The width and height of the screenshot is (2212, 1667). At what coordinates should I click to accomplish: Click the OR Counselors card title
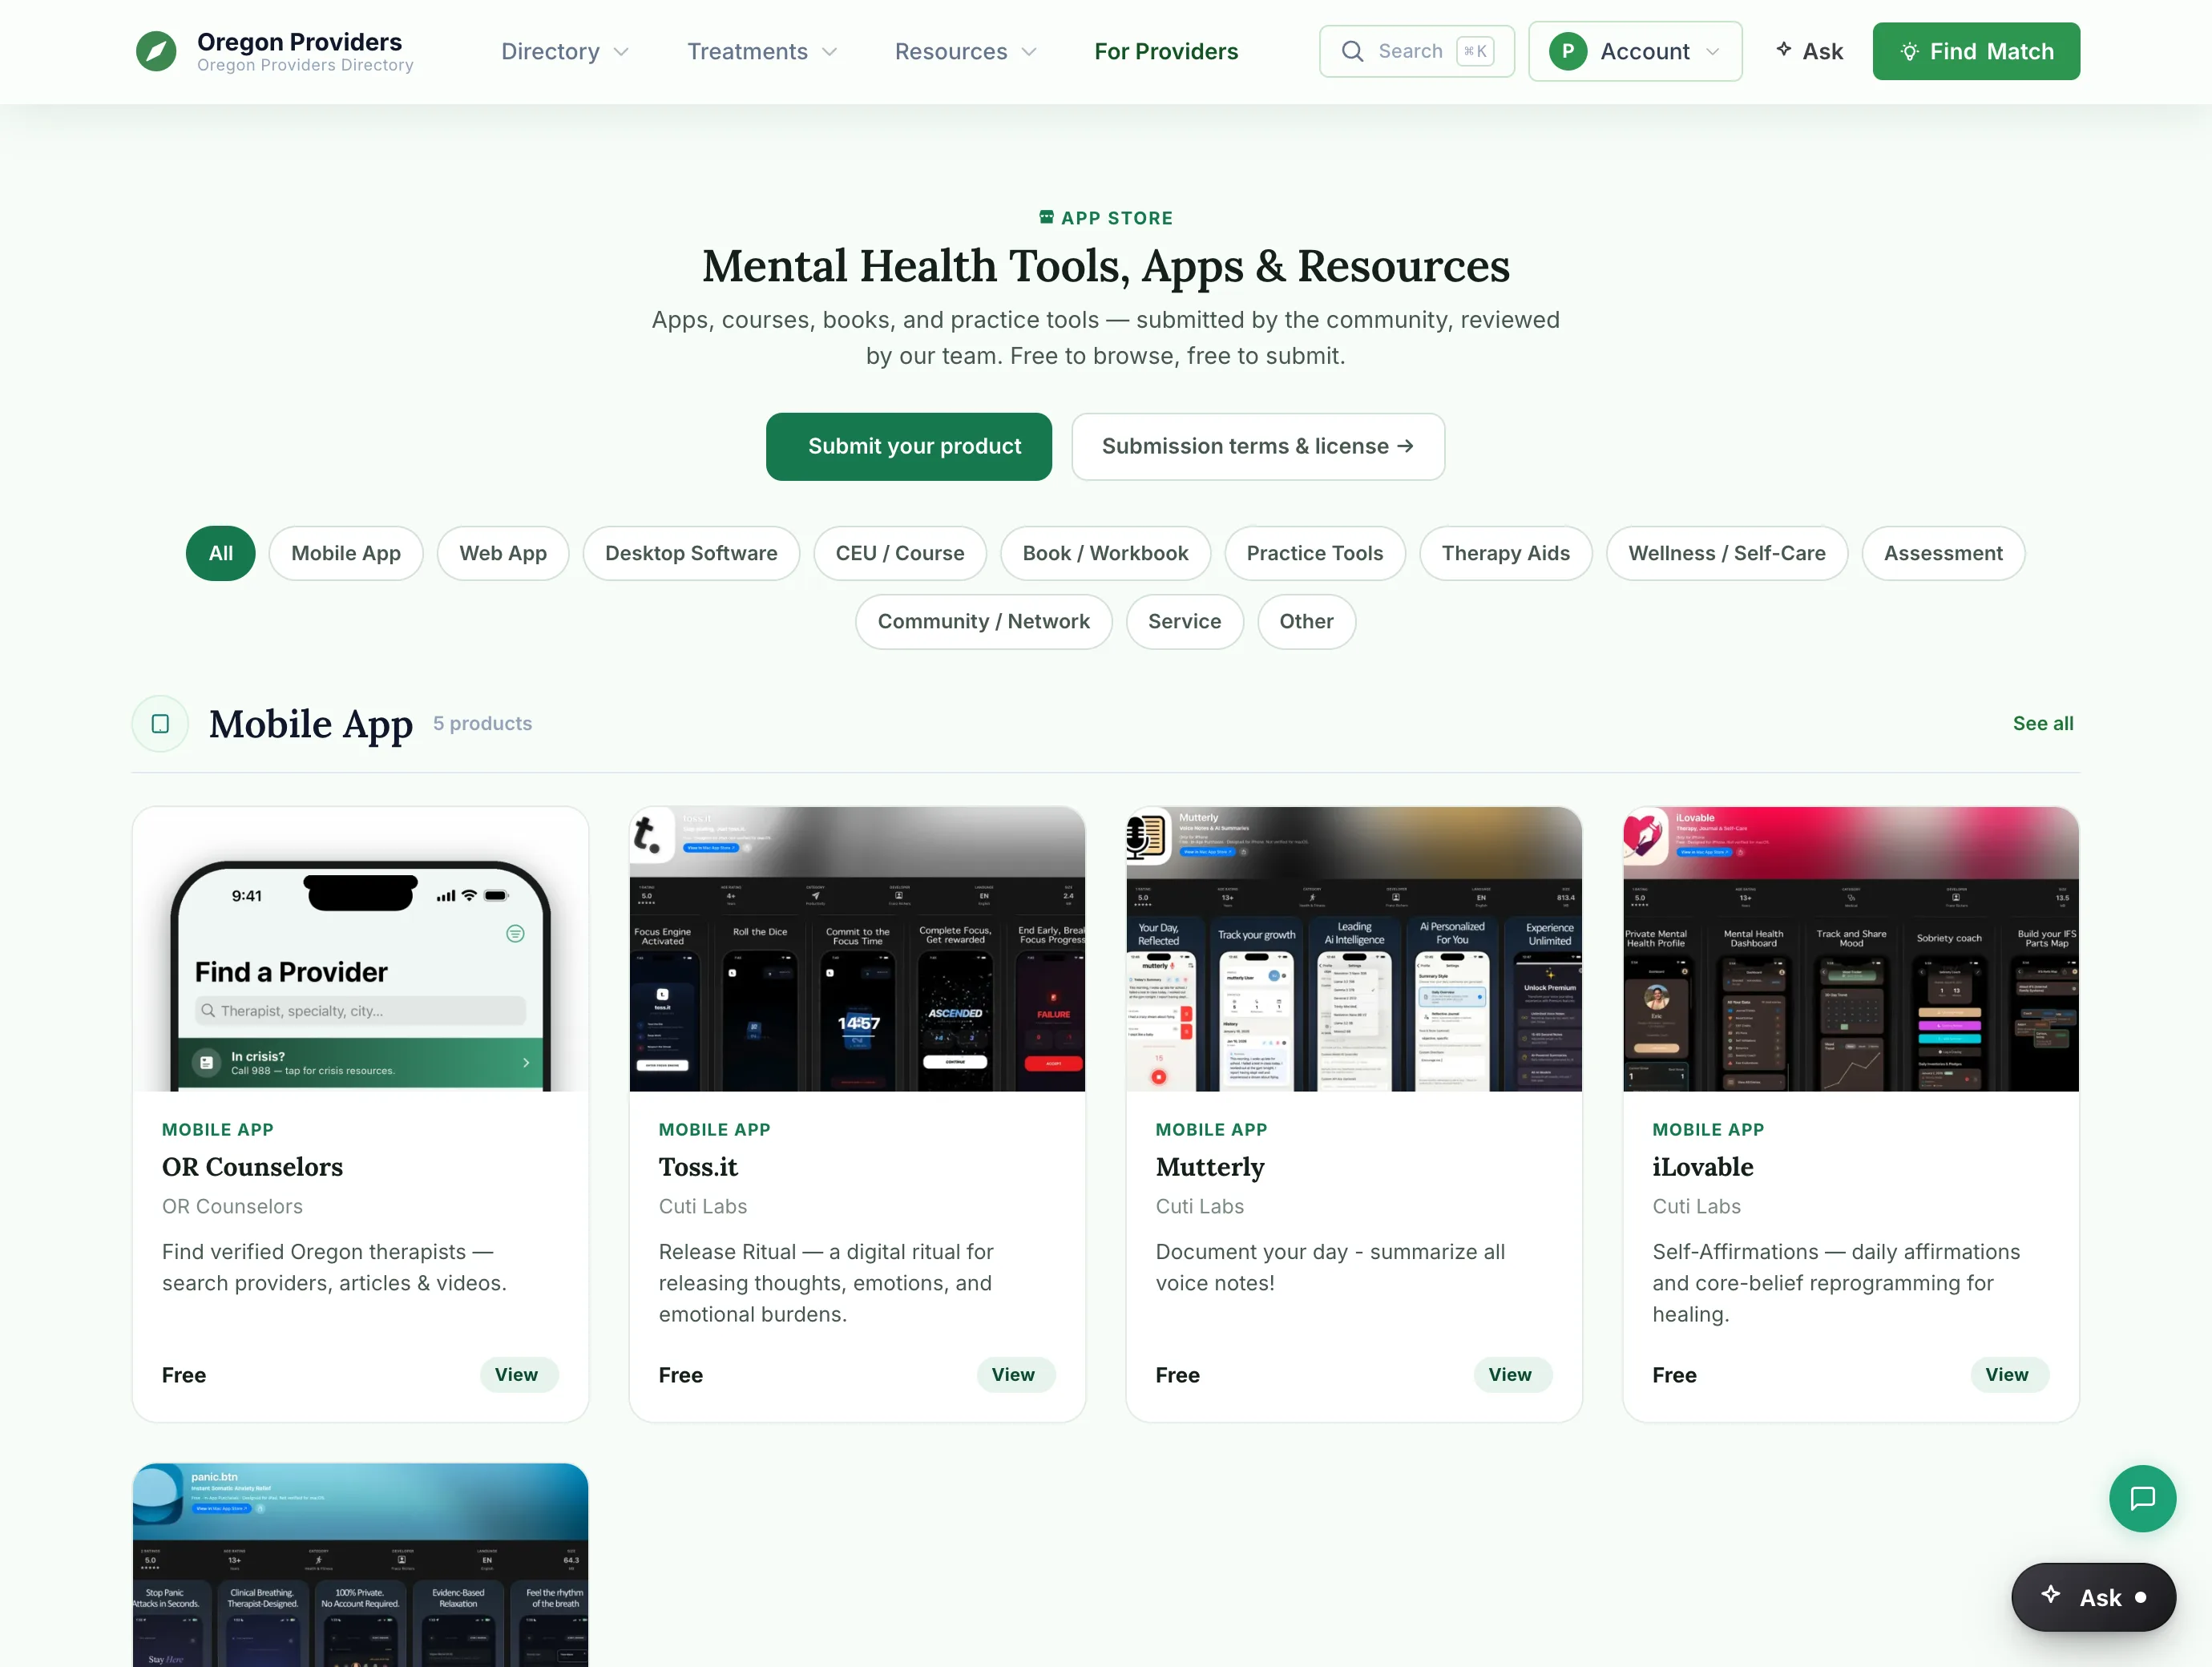click(x=252, y=1167)
